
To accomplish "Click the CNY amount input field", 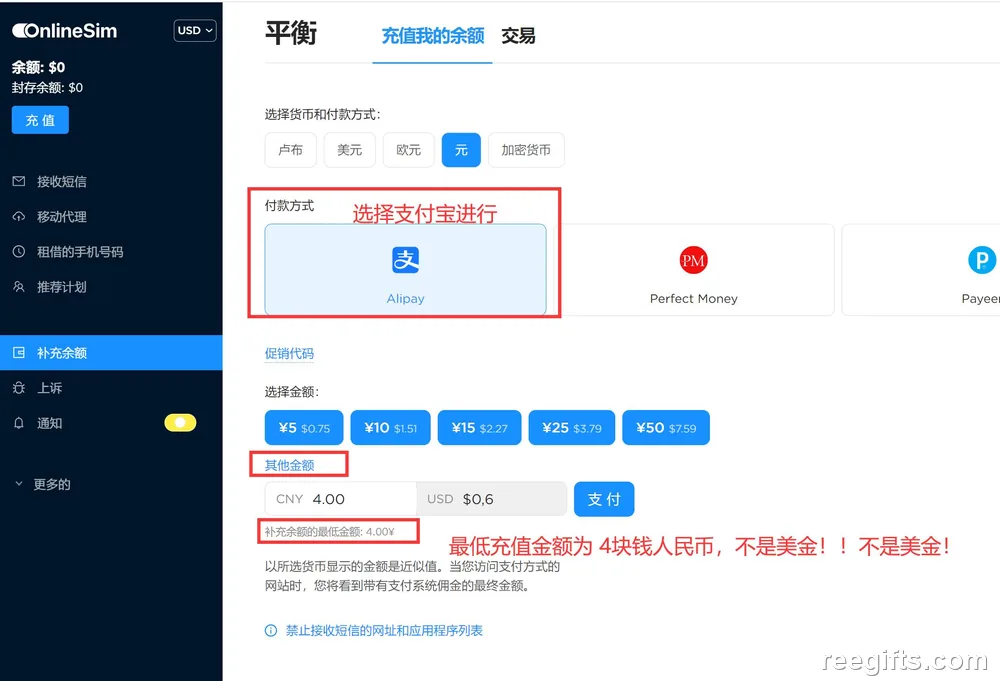I will coord(341,499).
